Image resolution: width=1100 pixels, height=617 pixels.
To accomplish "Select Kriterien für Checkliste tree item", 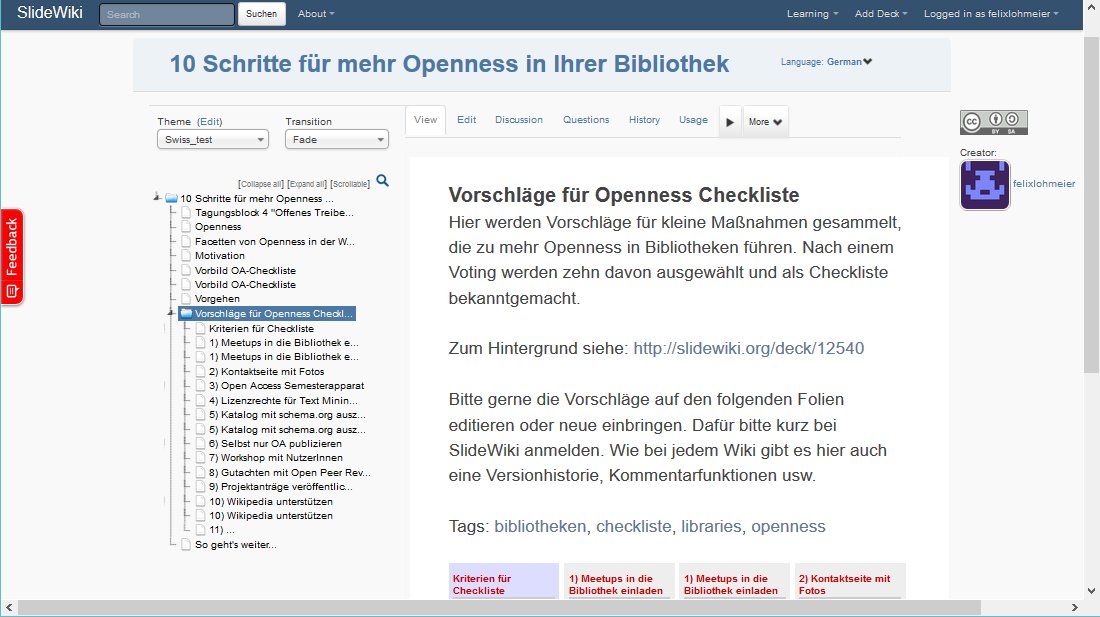I will (x=261, y=329).
